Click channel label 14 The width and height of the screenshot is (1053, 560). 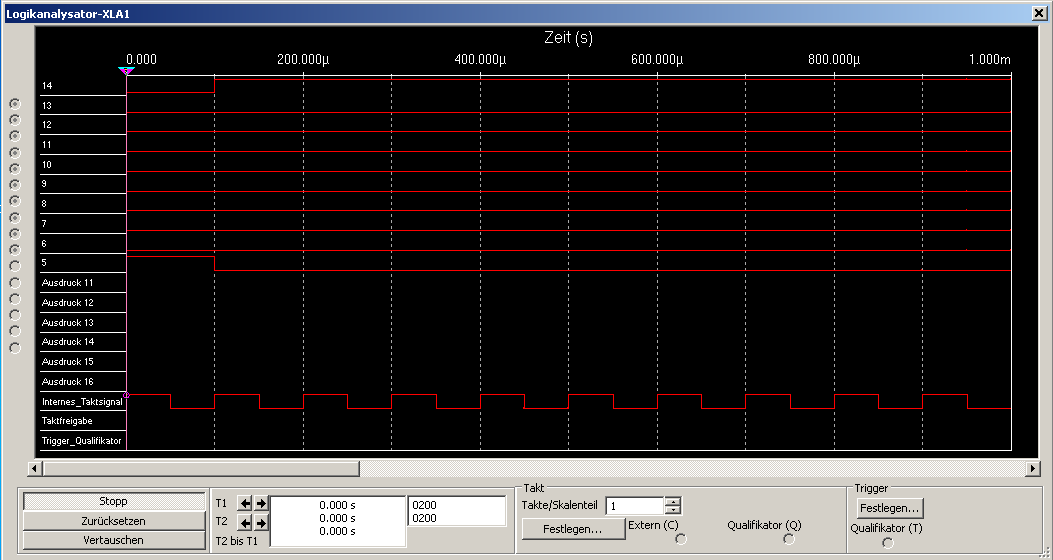47,86
